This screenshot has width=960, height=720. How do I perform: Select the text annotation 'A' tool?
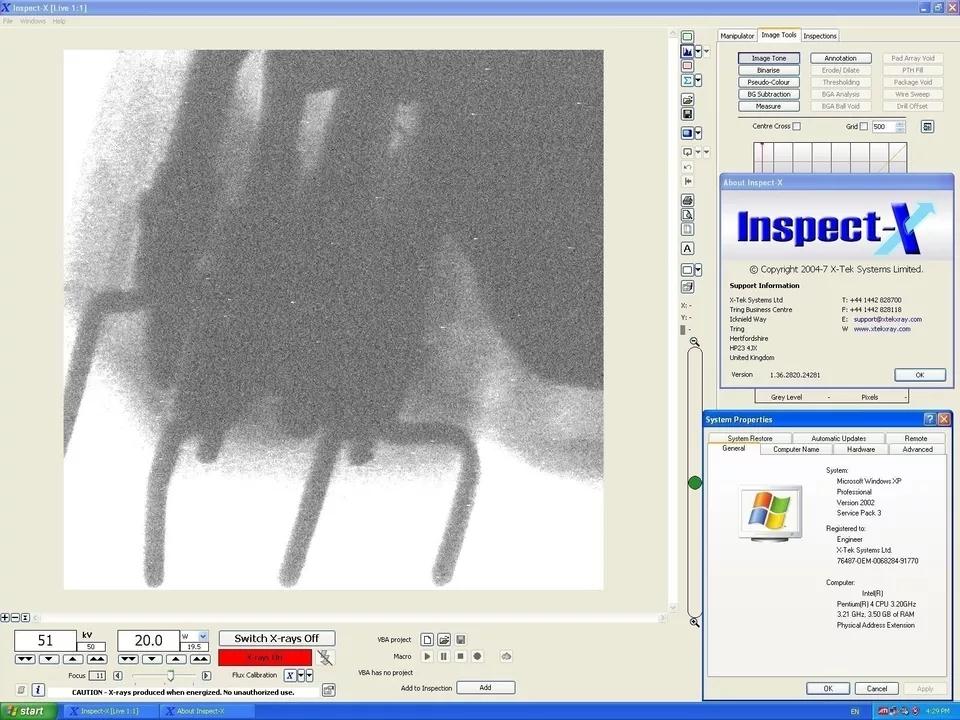(687, 248)
